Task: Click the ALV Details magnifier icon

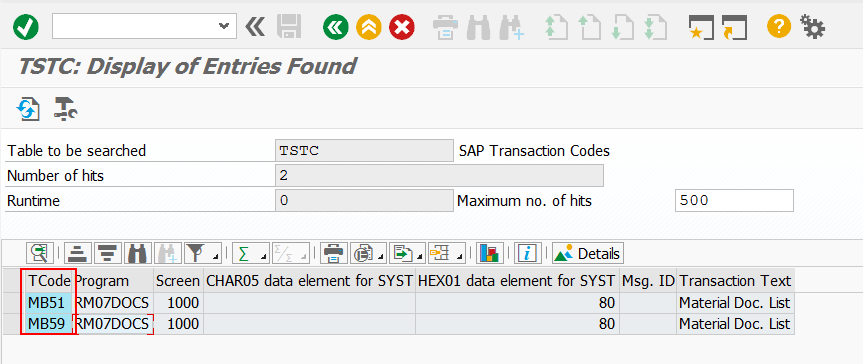Action: 40,253
